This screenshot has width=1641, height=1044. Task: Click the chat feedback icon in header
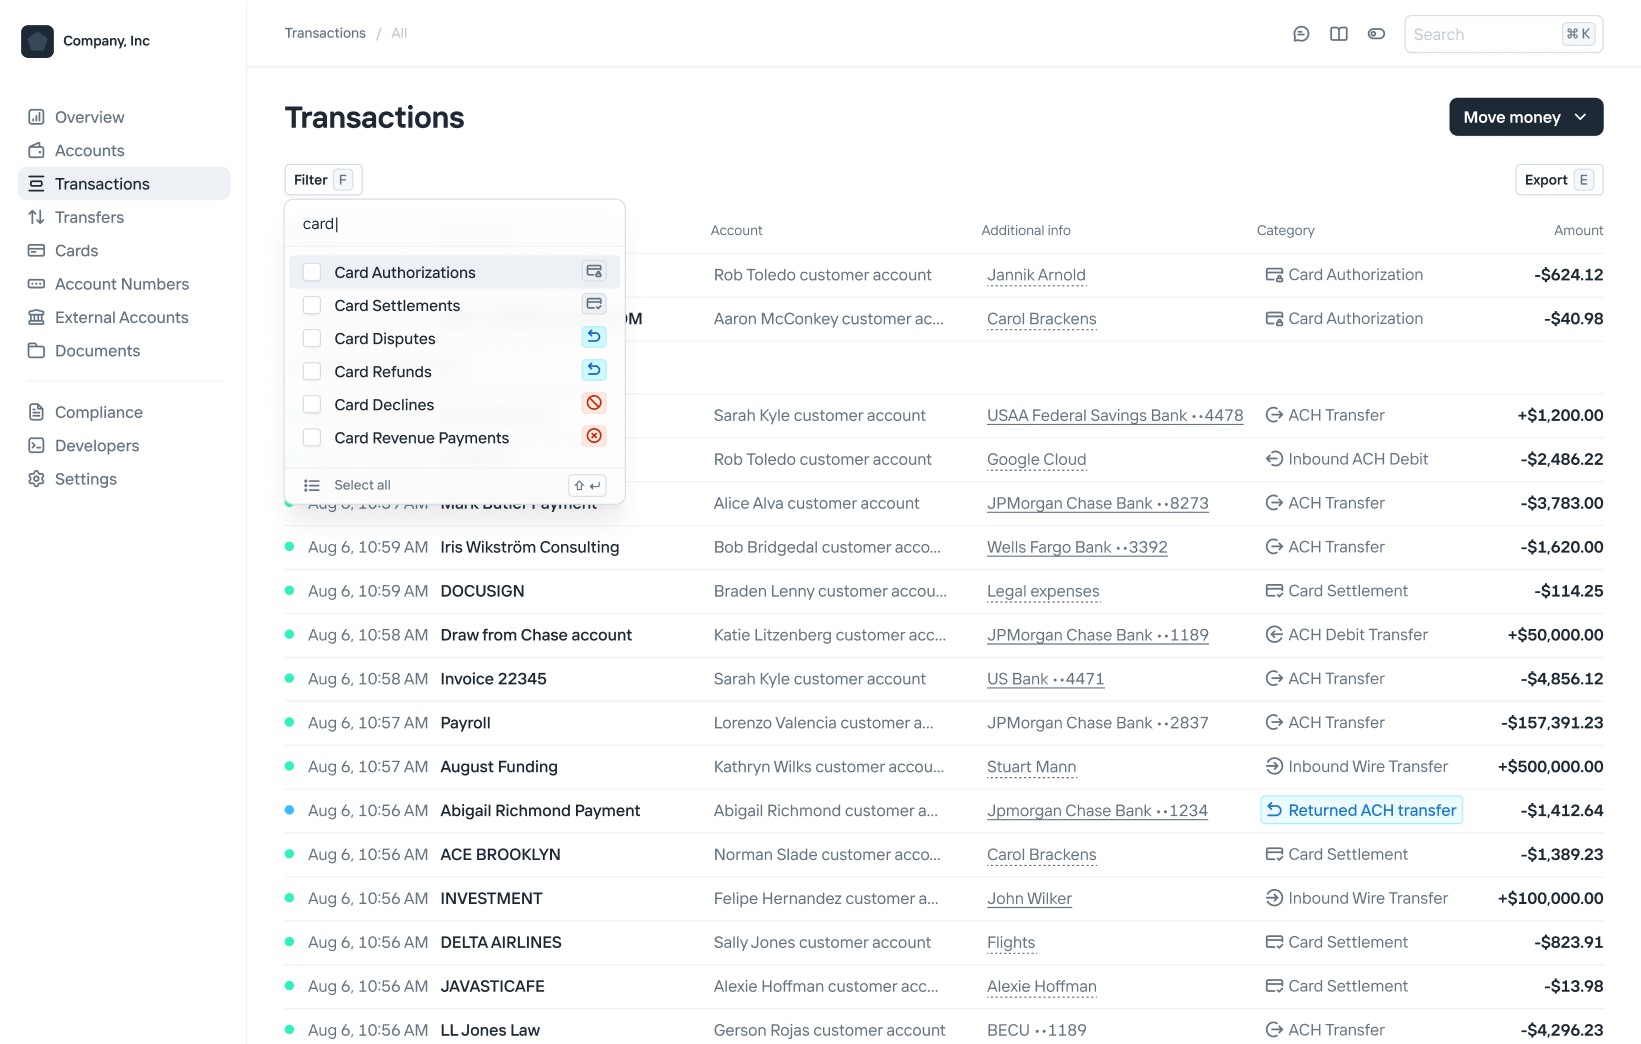coord(1301,34)
